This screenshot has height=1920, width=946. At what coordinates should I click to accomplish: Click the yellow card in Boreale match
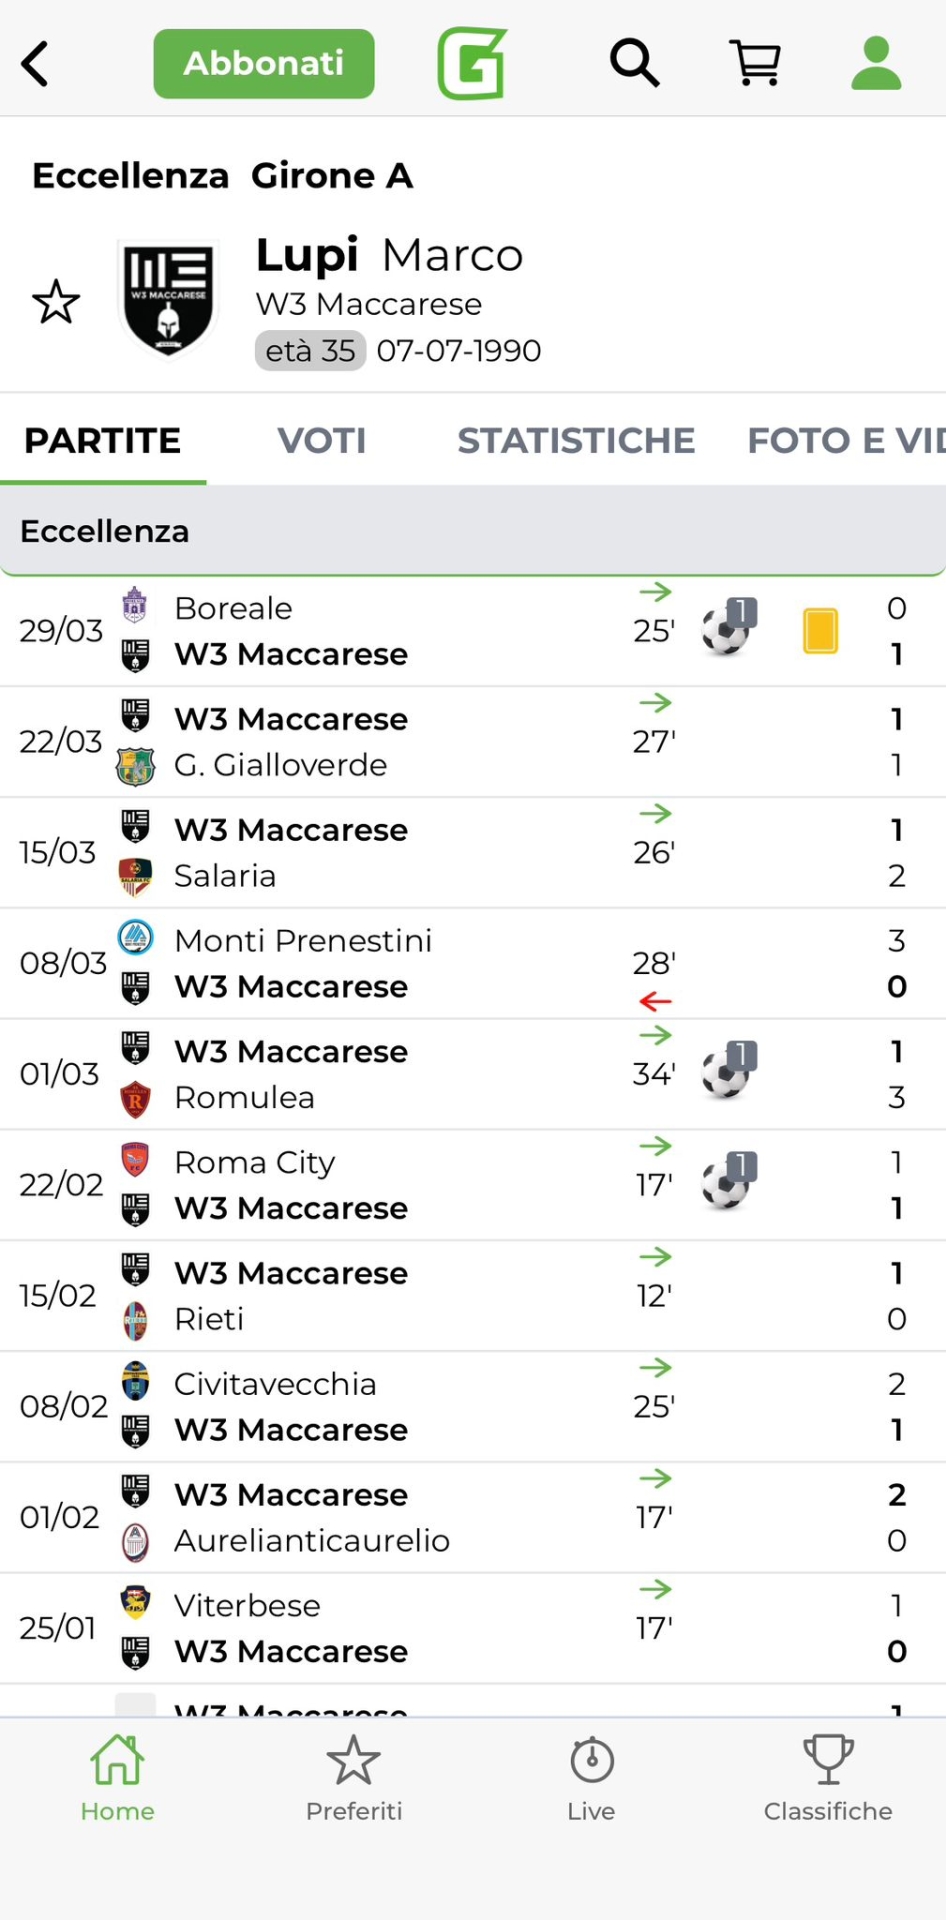tap(820, 631)
